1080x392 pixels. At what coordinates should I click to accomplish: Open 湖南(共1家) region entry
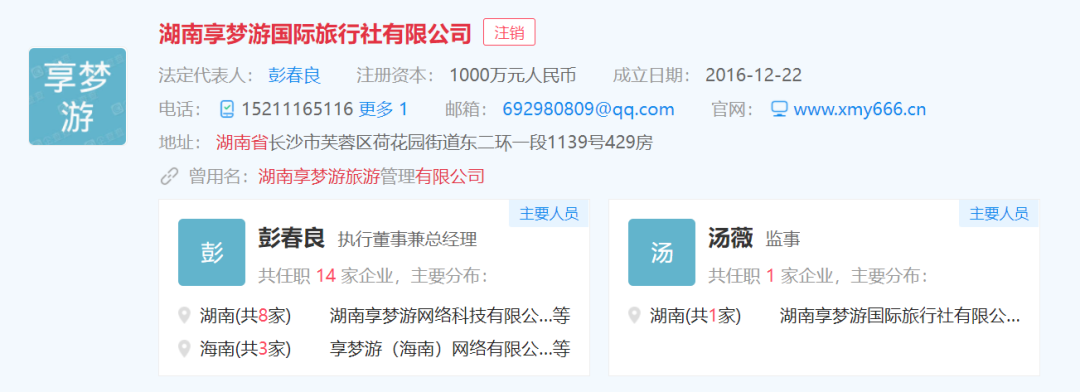pos(696,316)
